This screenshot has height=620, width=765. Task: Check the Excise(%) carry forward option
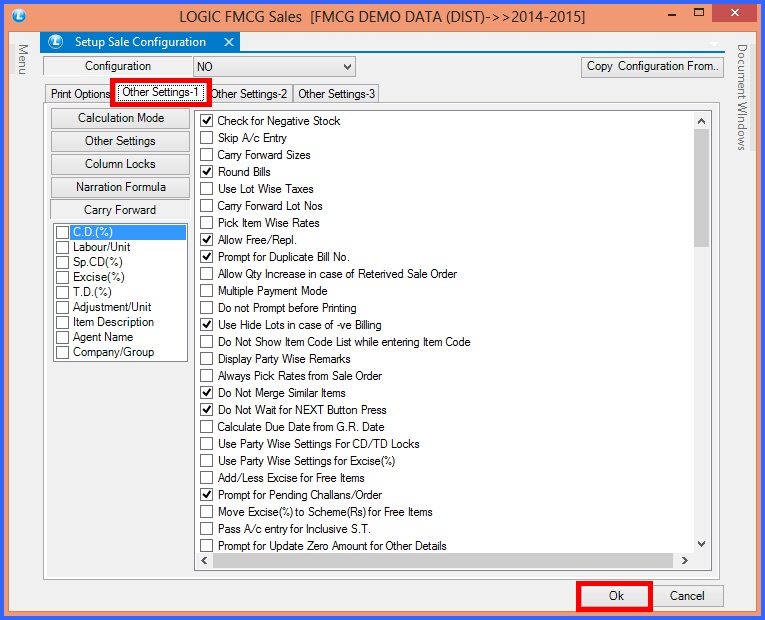[62, 278]
